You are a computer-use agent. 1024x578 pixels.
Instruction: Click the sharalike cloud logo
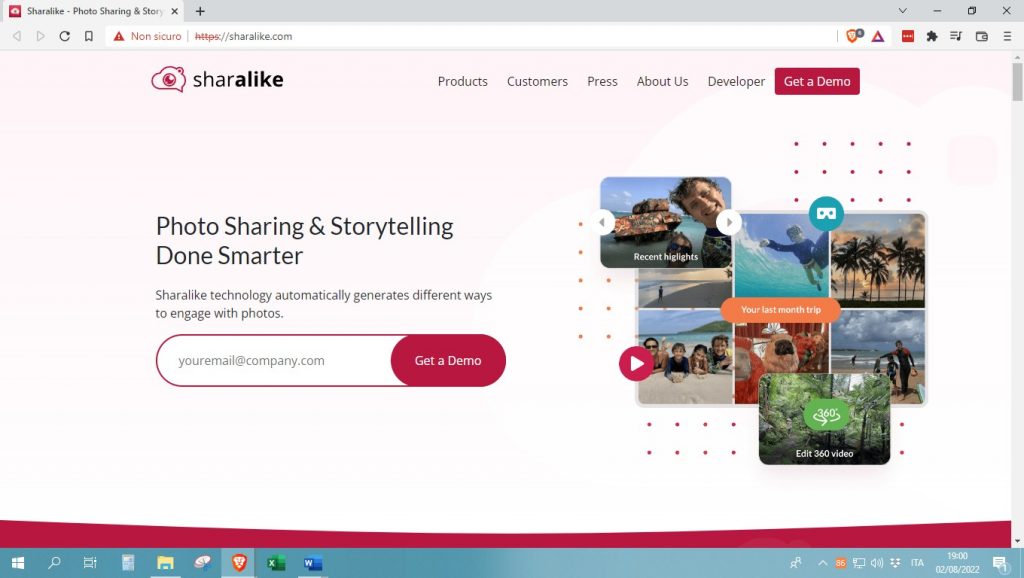pyautogui.click(x=168, y=79)
